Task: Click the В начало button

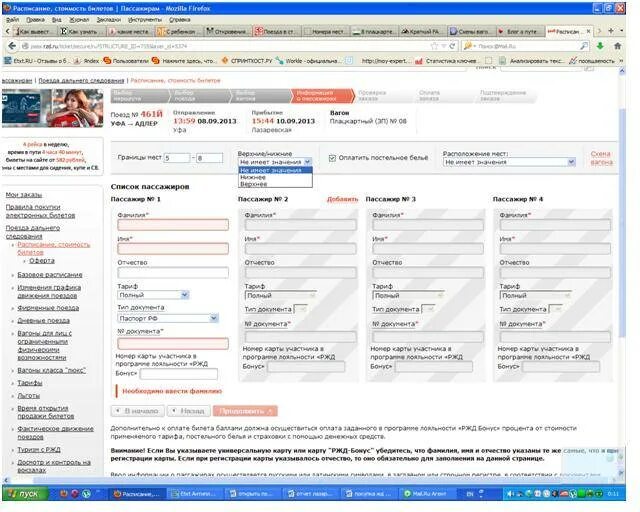Action: pos(138,411)
